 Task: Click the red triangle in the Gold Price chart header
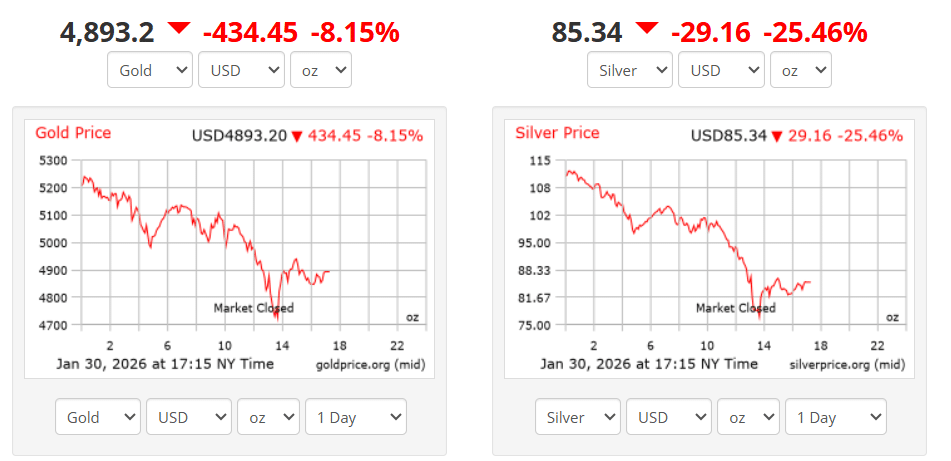296,136
